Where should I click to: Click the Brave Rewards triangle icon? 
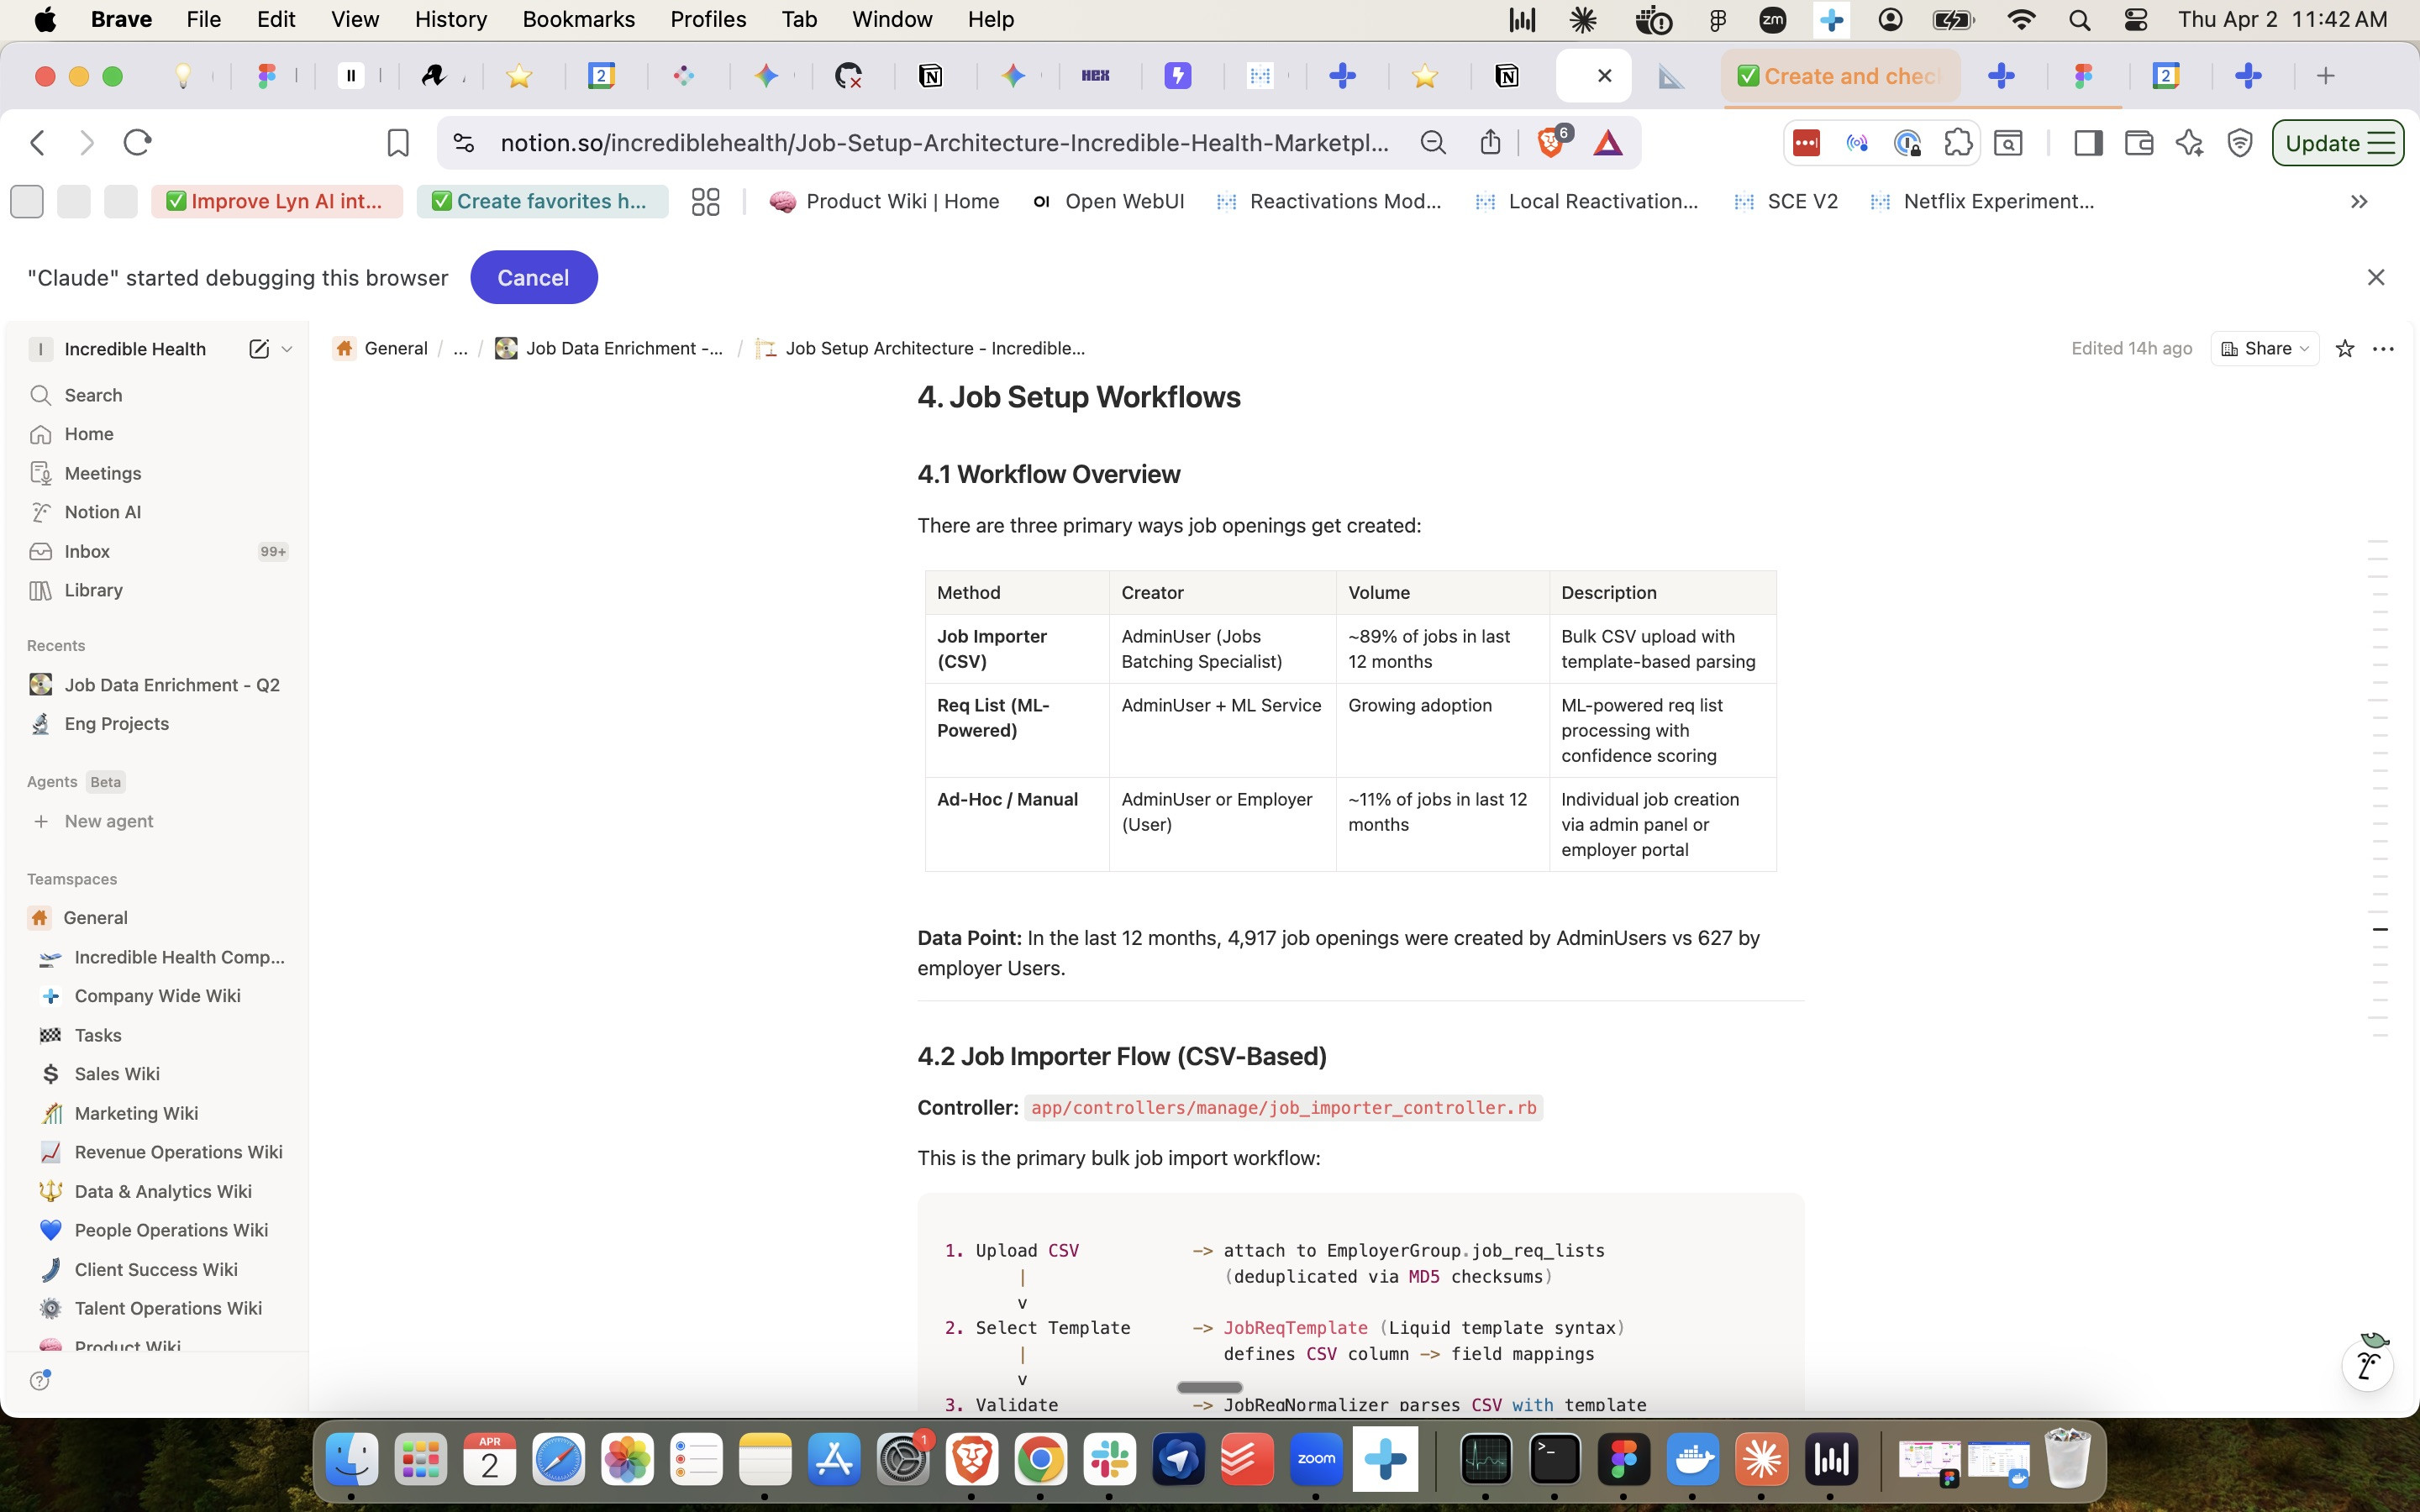tap(1607, 143)
